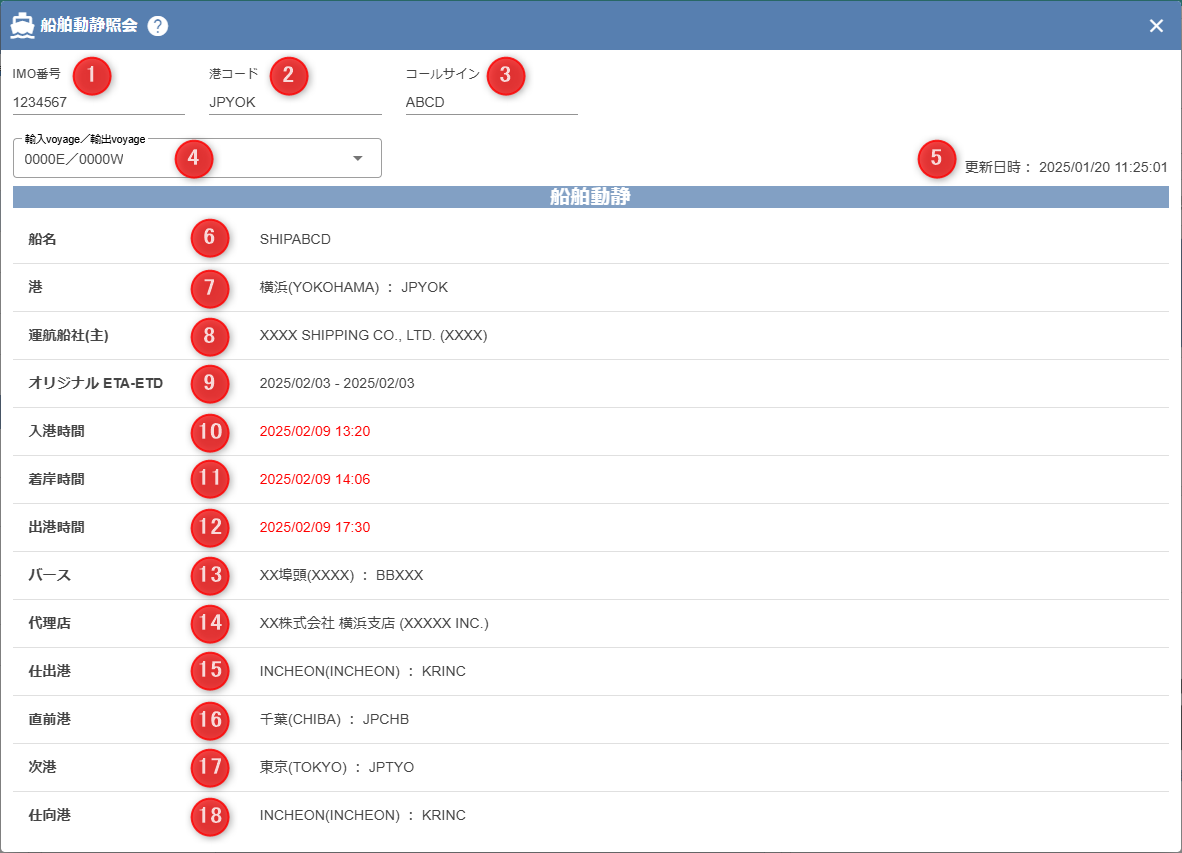
Task: Click red marker 18 beside 仕向港
Action: tap(209, 815)
